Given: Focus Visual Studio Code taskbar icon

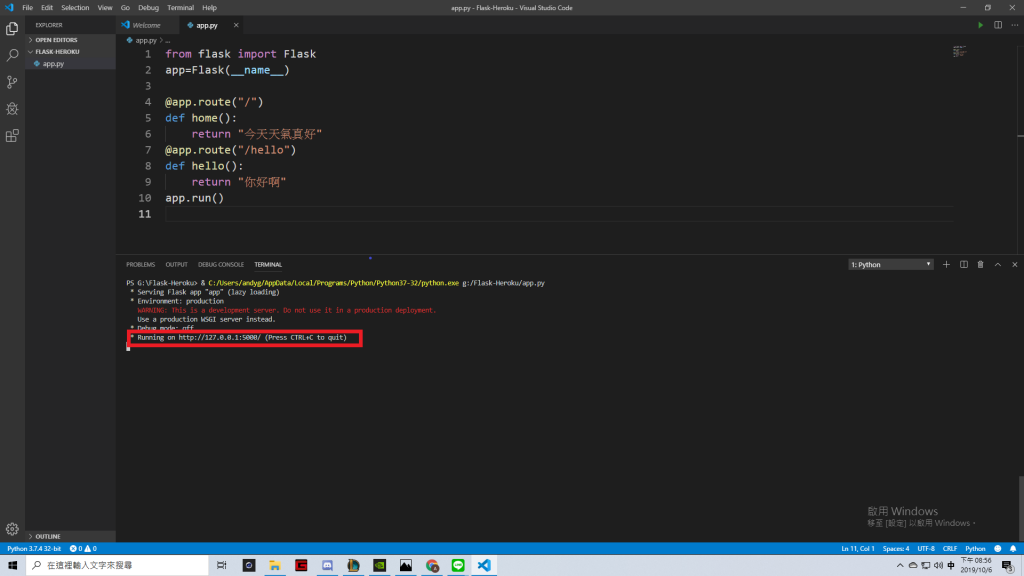Looking at the screenshot, I should (484, 565).
